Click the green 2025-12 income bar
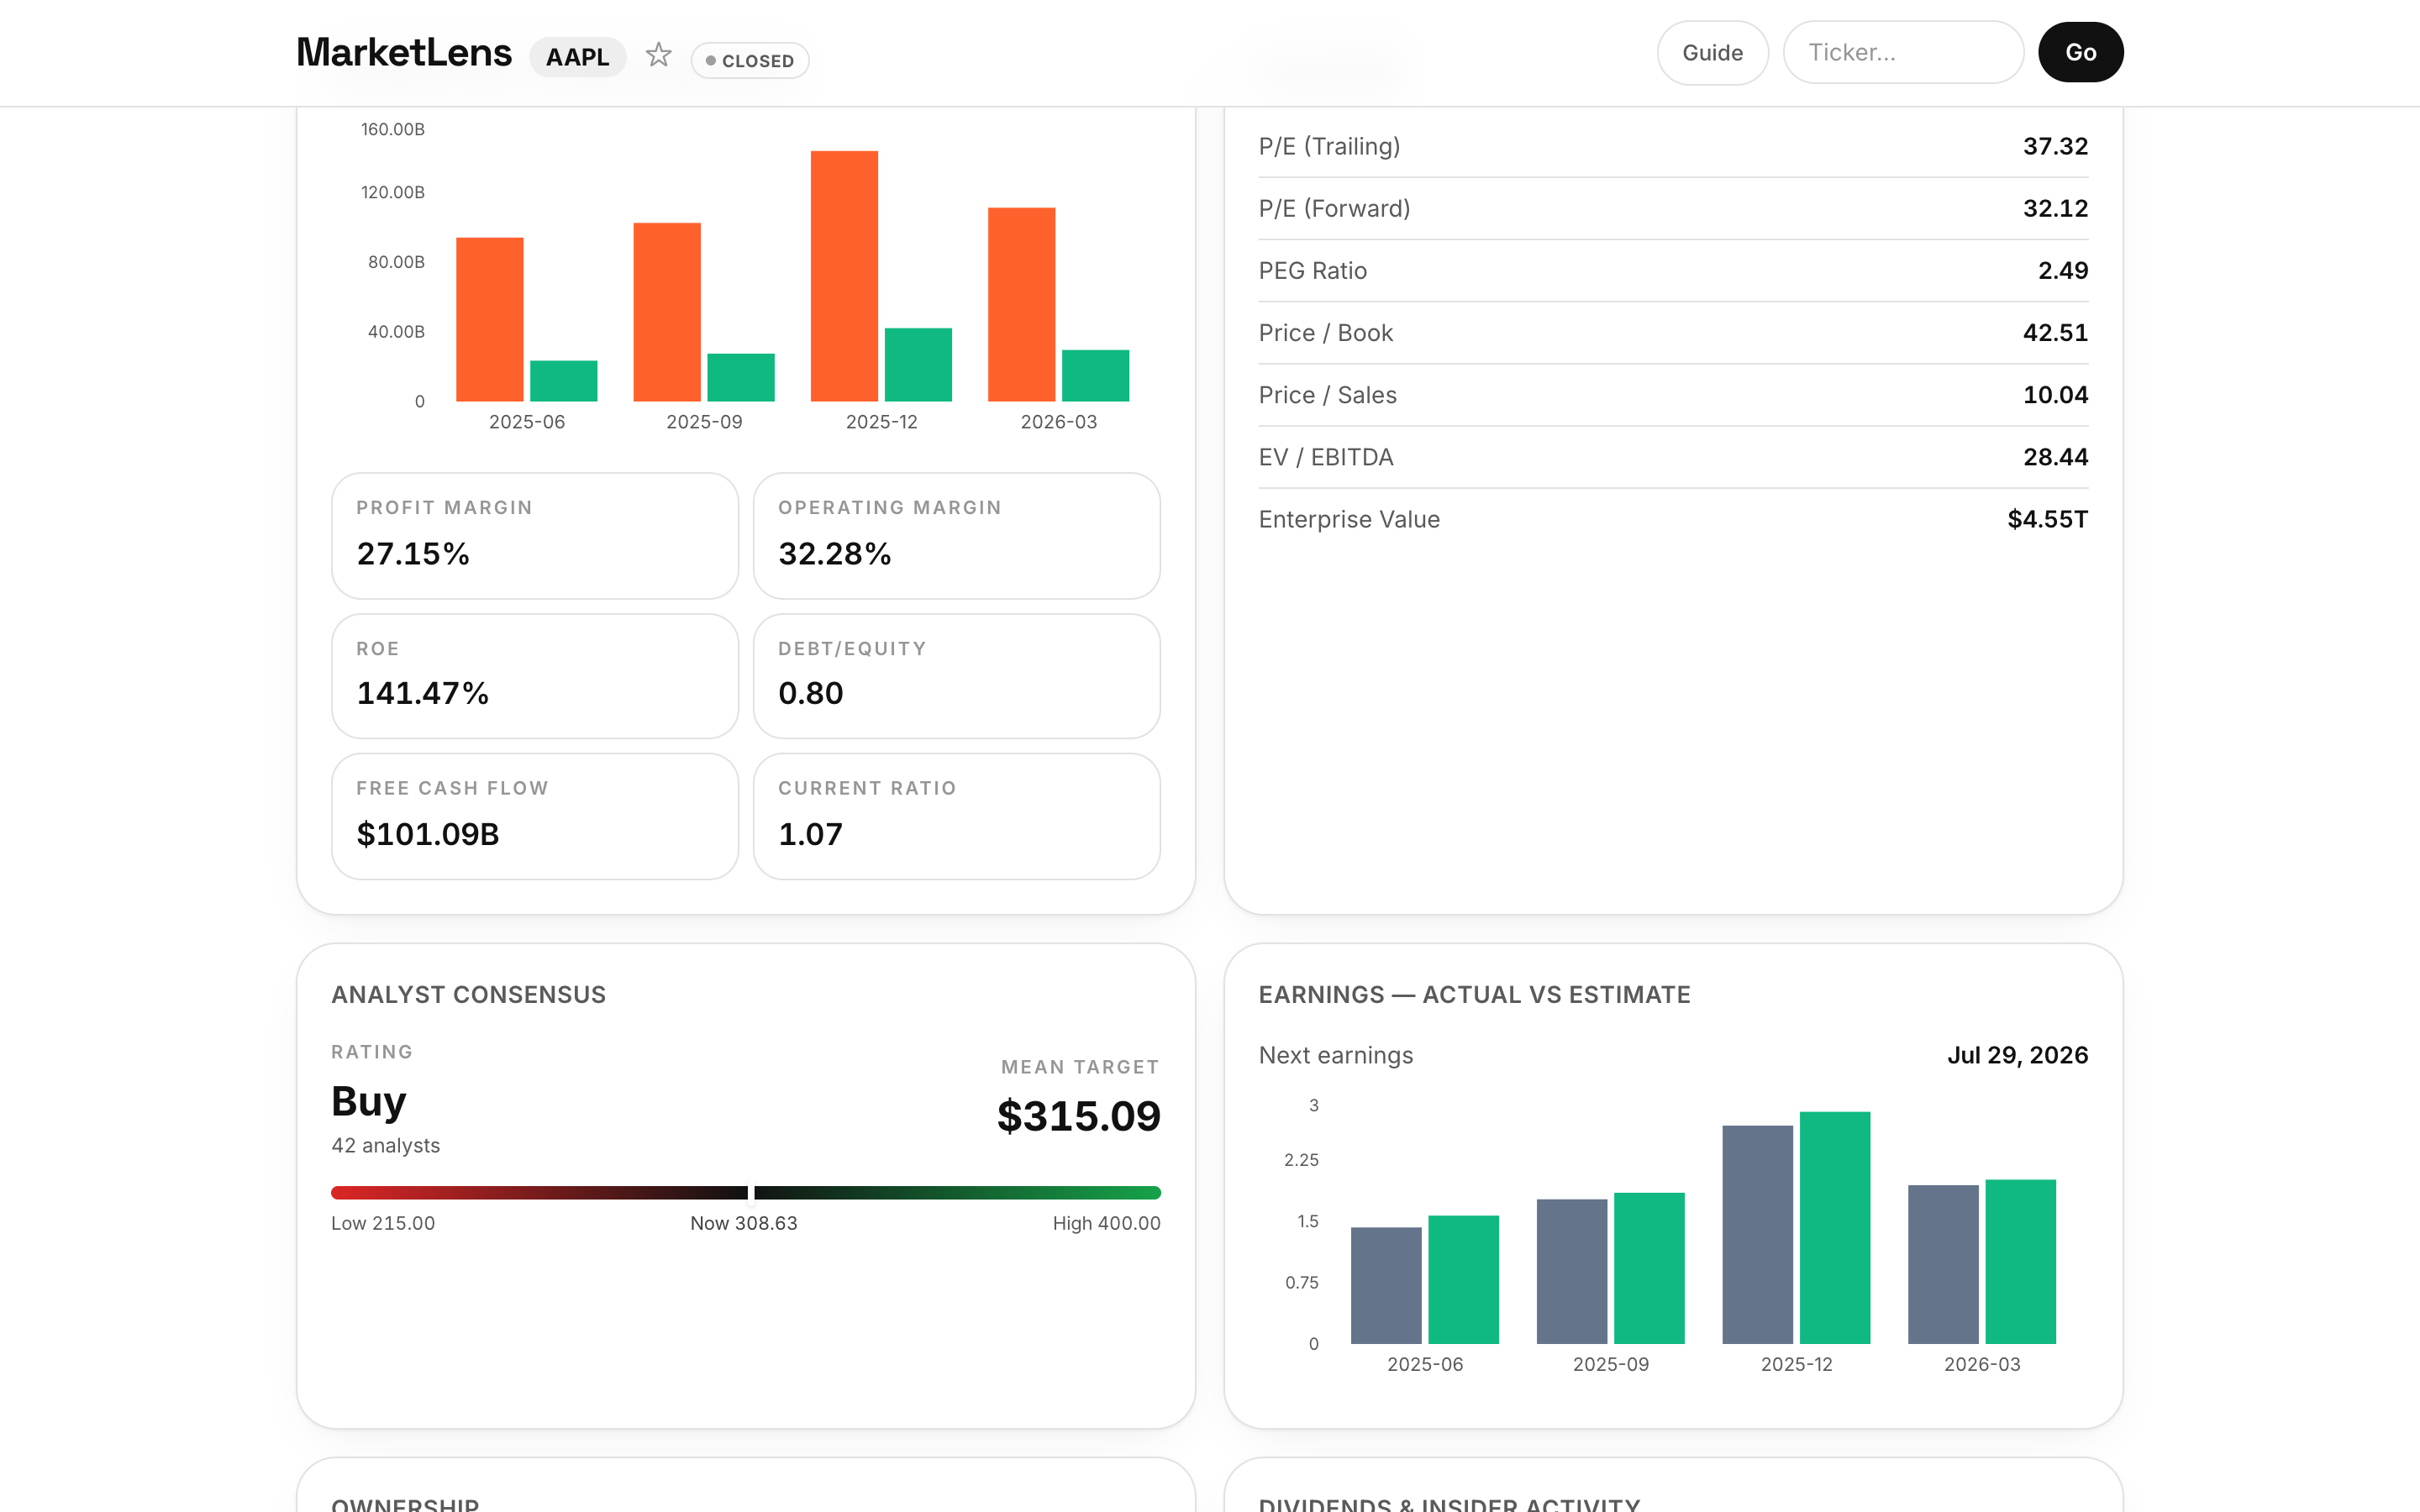The height and width of the screenshot is (1512, 2420). tap(918, 365)
